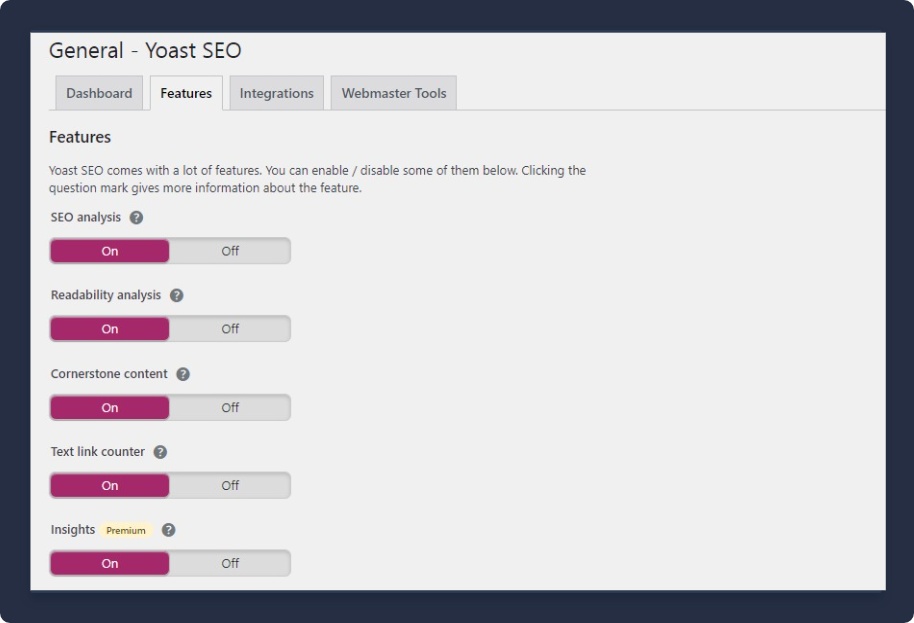
Task: Choose On for Cornerstone content
Action: click(x=110, y=407)
